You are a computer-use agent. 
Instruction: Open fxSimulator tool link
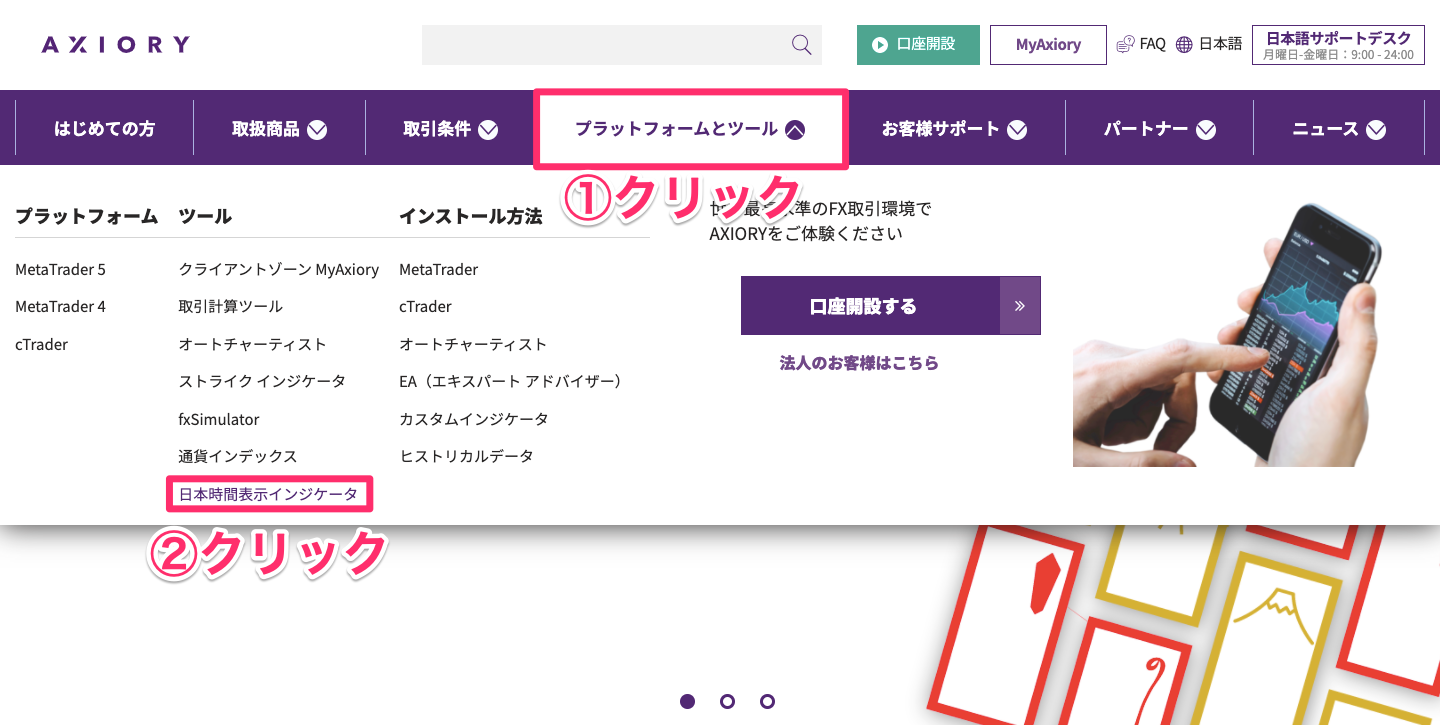[219, 419]
